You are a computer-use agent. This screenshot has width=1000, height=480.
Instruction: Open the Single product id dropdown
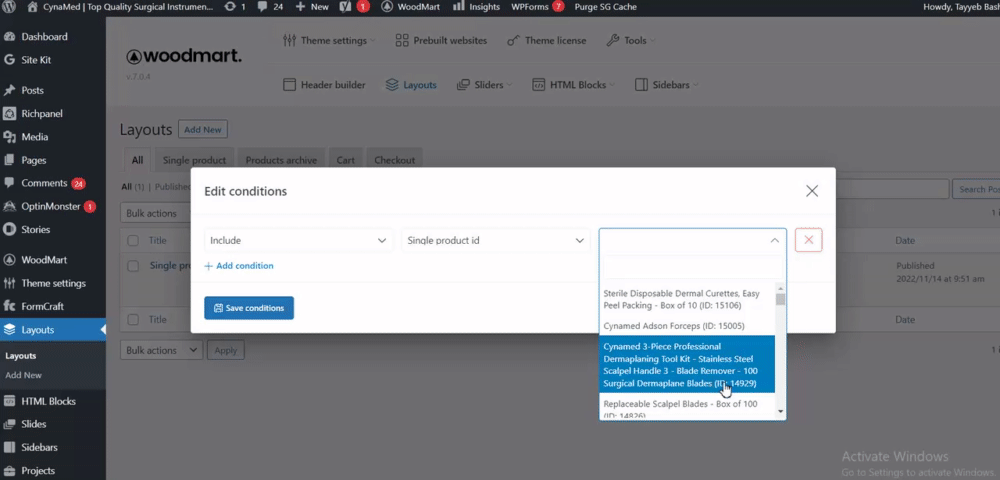point(496,240)
